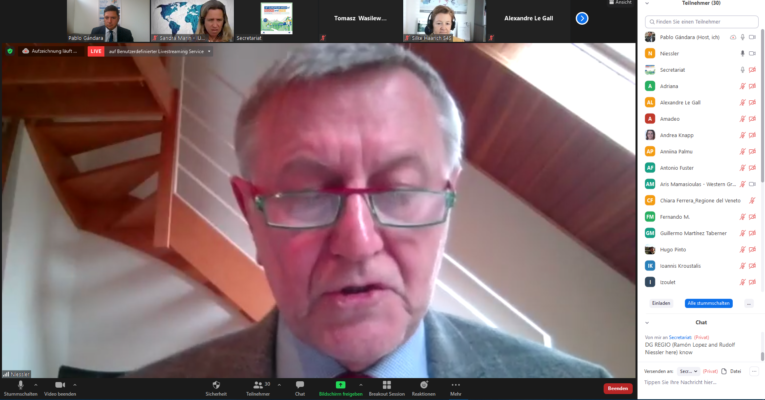Click Niessler's orange N avatar

650,53
